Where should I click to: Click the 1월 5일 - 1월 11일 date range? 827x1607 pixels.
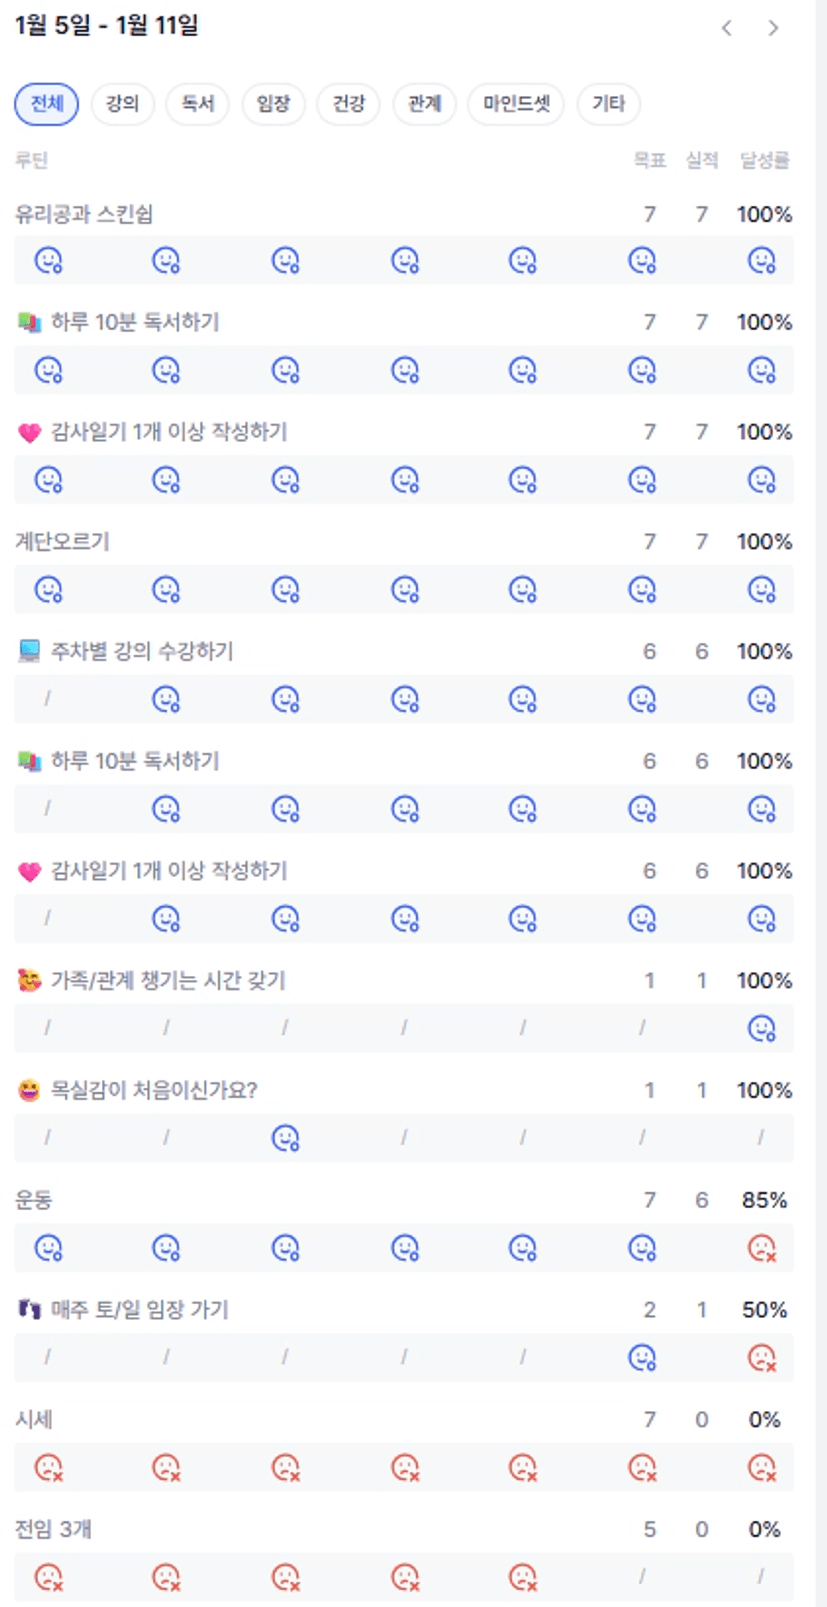[107, 26]
